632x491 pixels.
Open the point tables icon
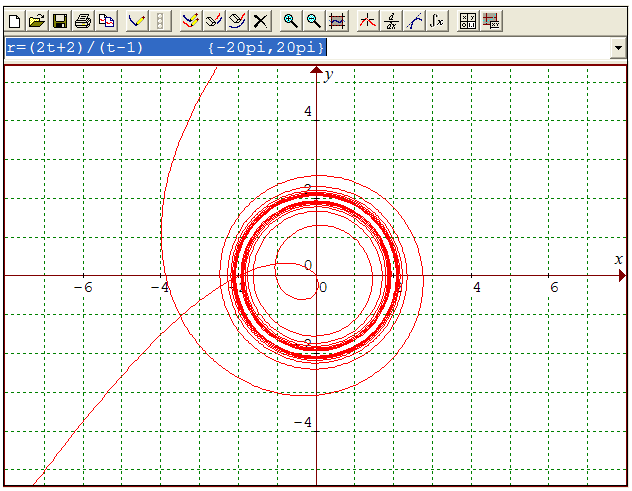[468, 21]
